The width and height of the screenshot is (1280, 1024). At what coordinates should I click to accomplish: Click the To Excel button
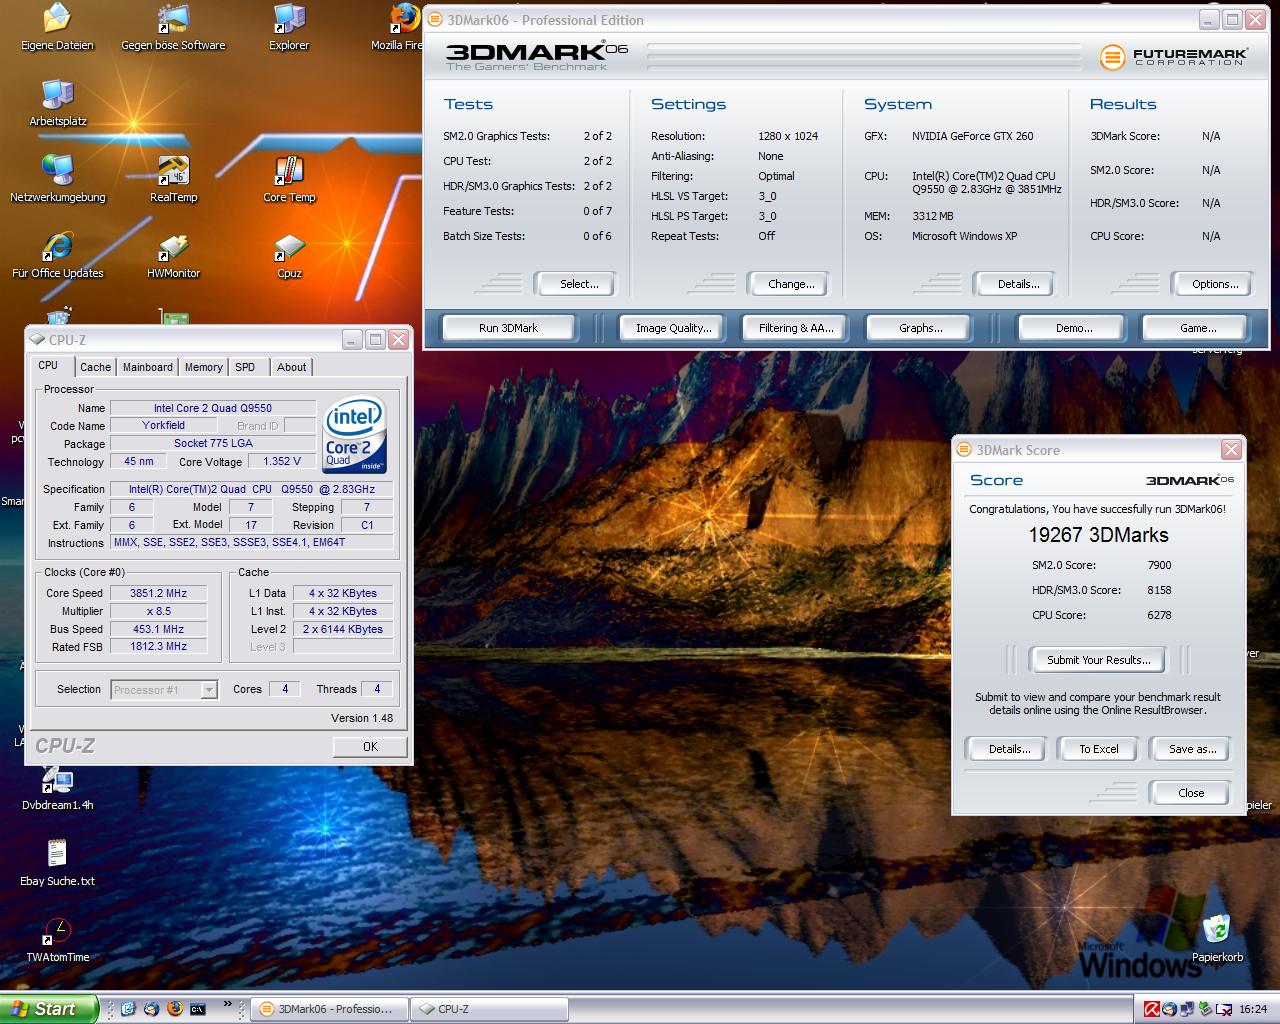coord(1098,749)
